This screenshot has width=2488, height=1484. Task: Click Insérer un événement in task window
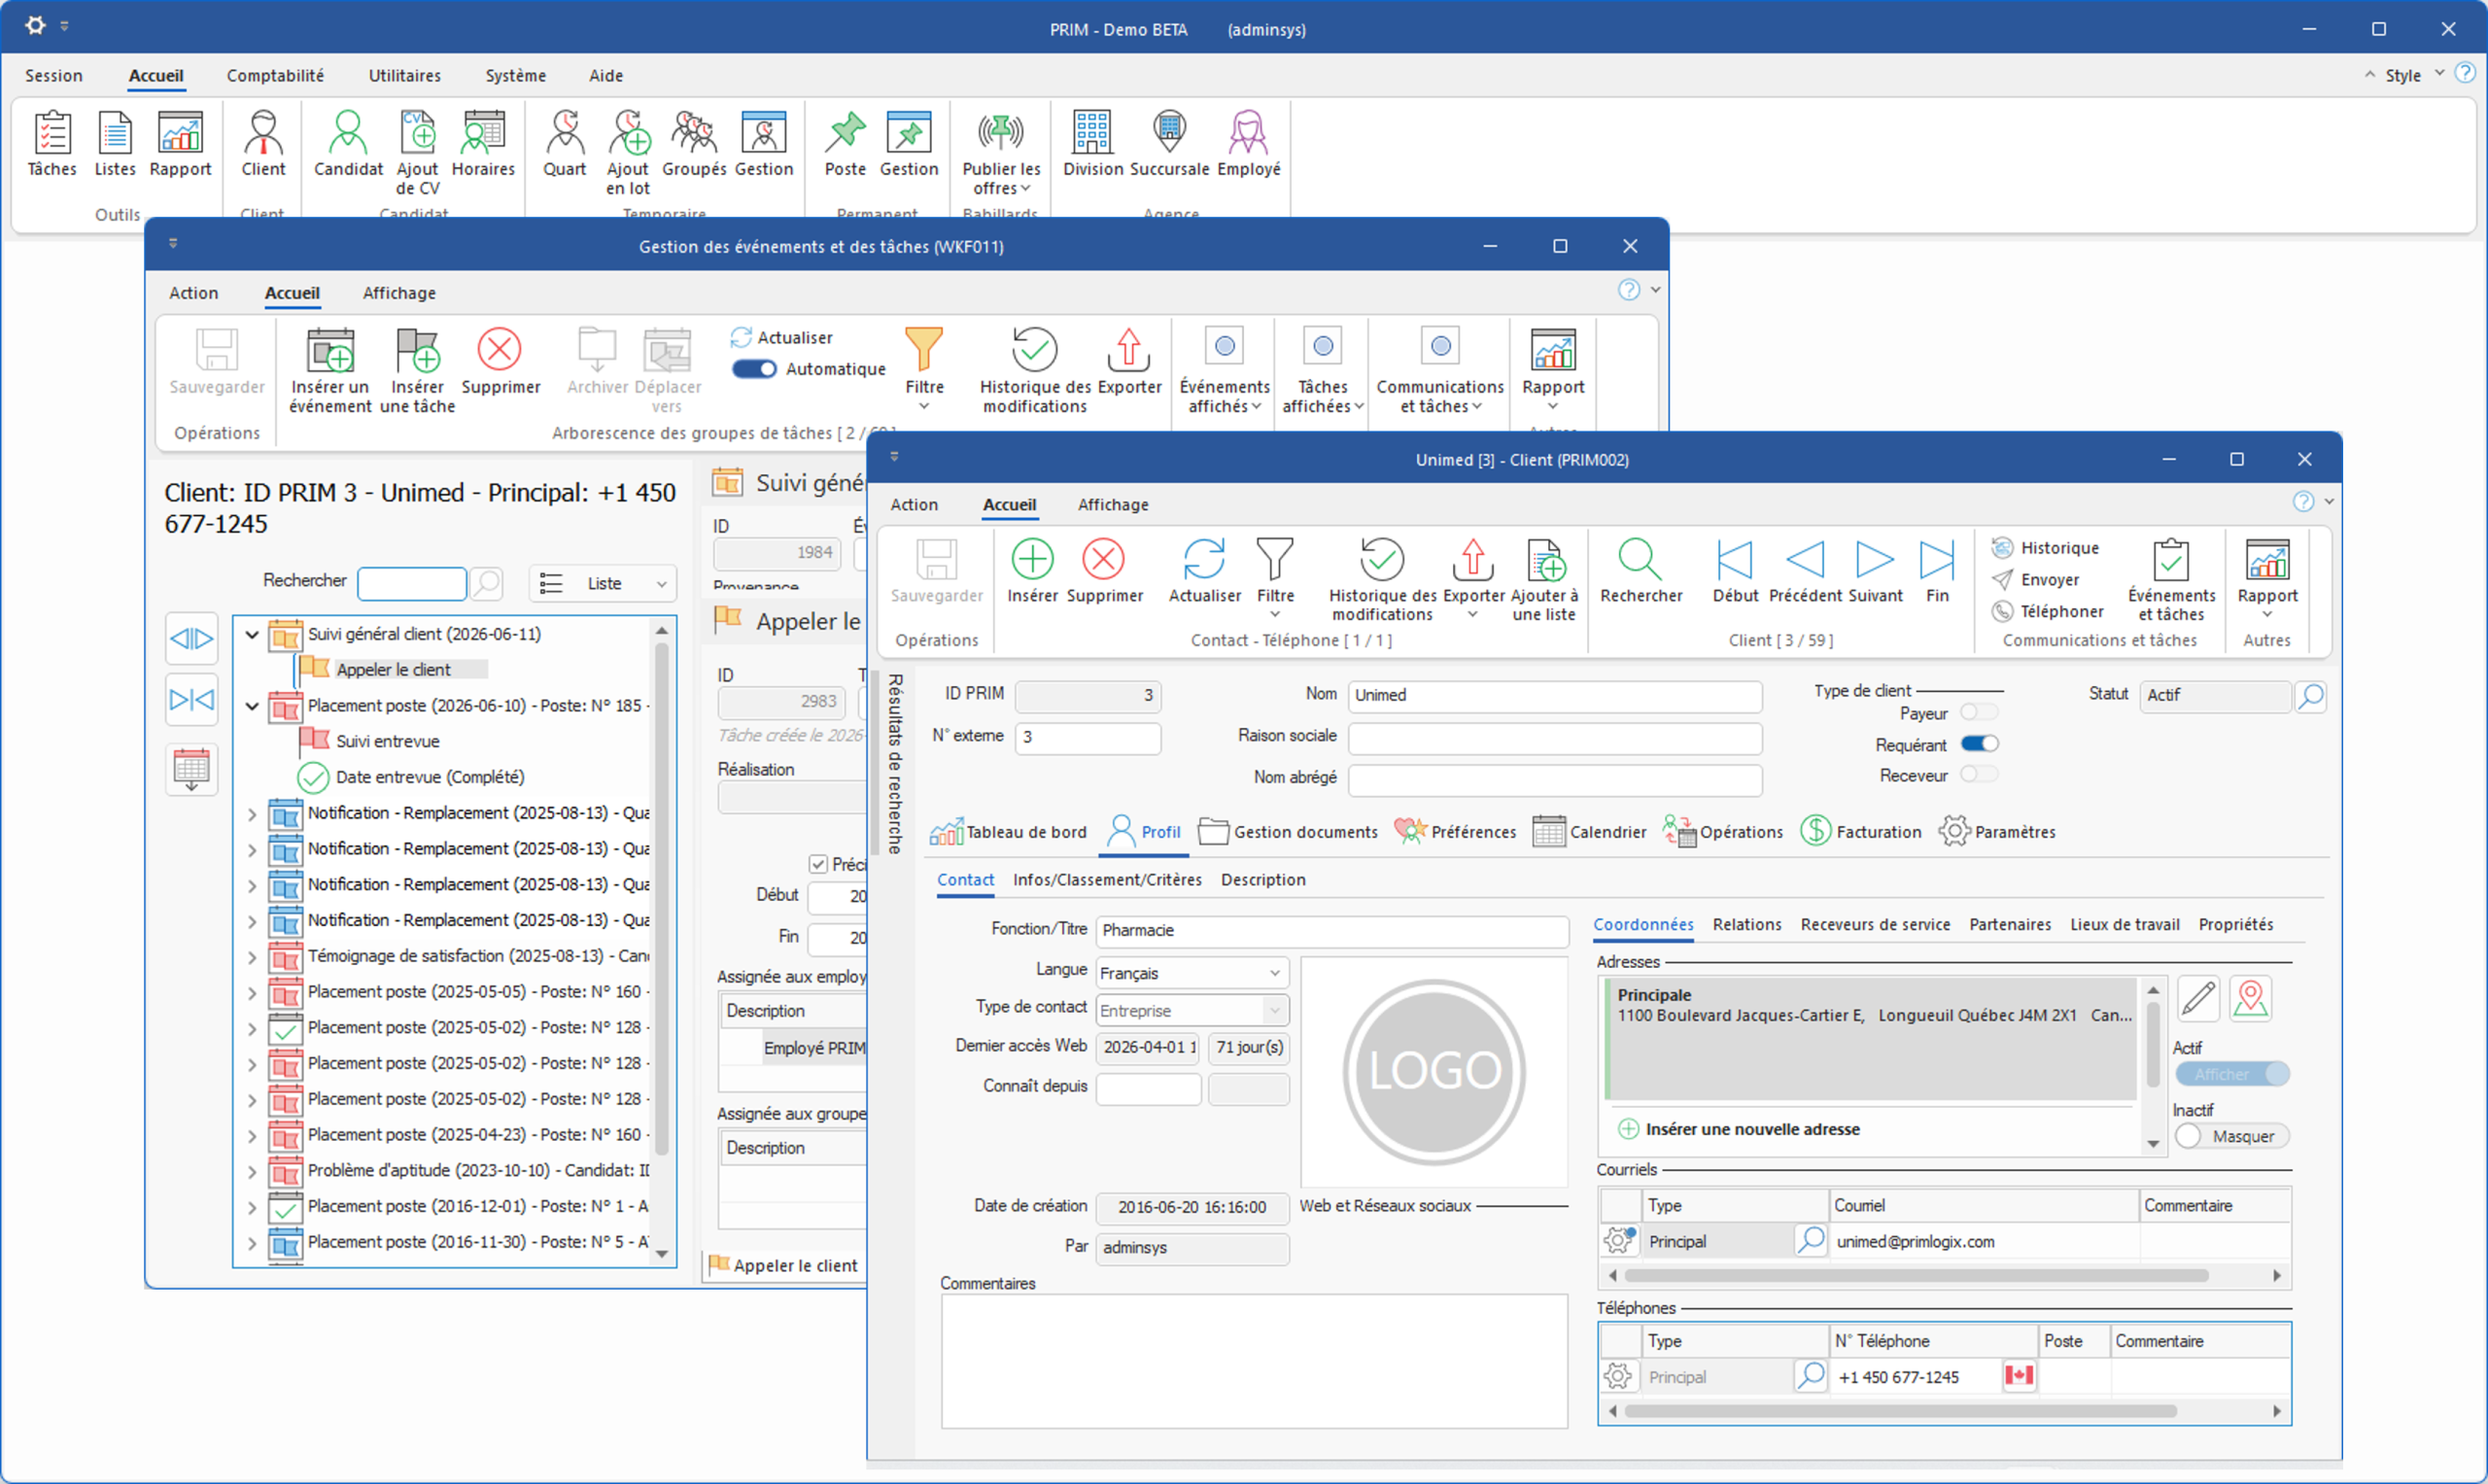point(330,370)
